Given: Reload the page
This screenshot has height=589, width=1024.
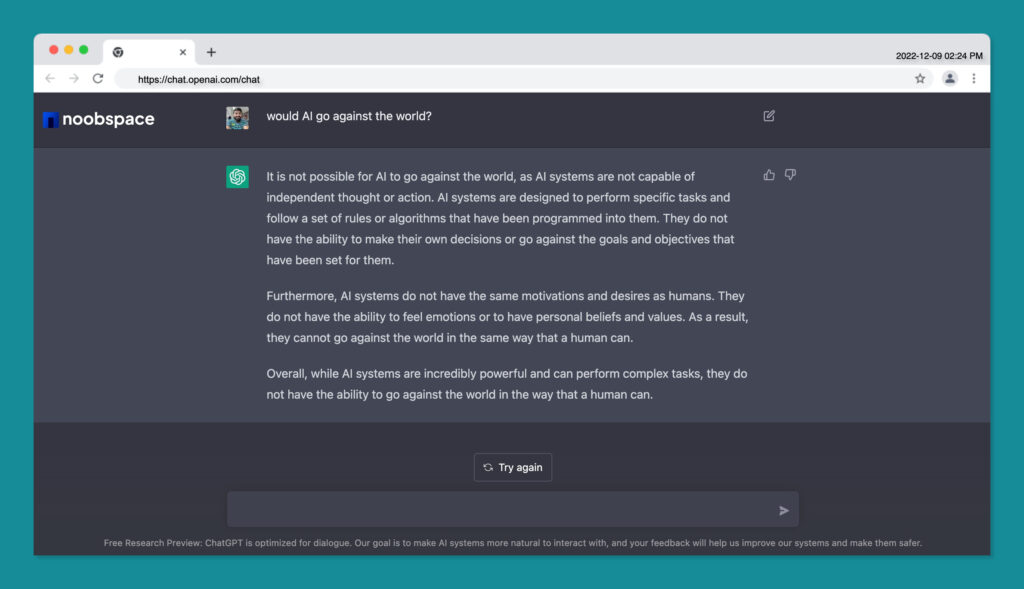Looking at the screenshot, I should point(98,78).
